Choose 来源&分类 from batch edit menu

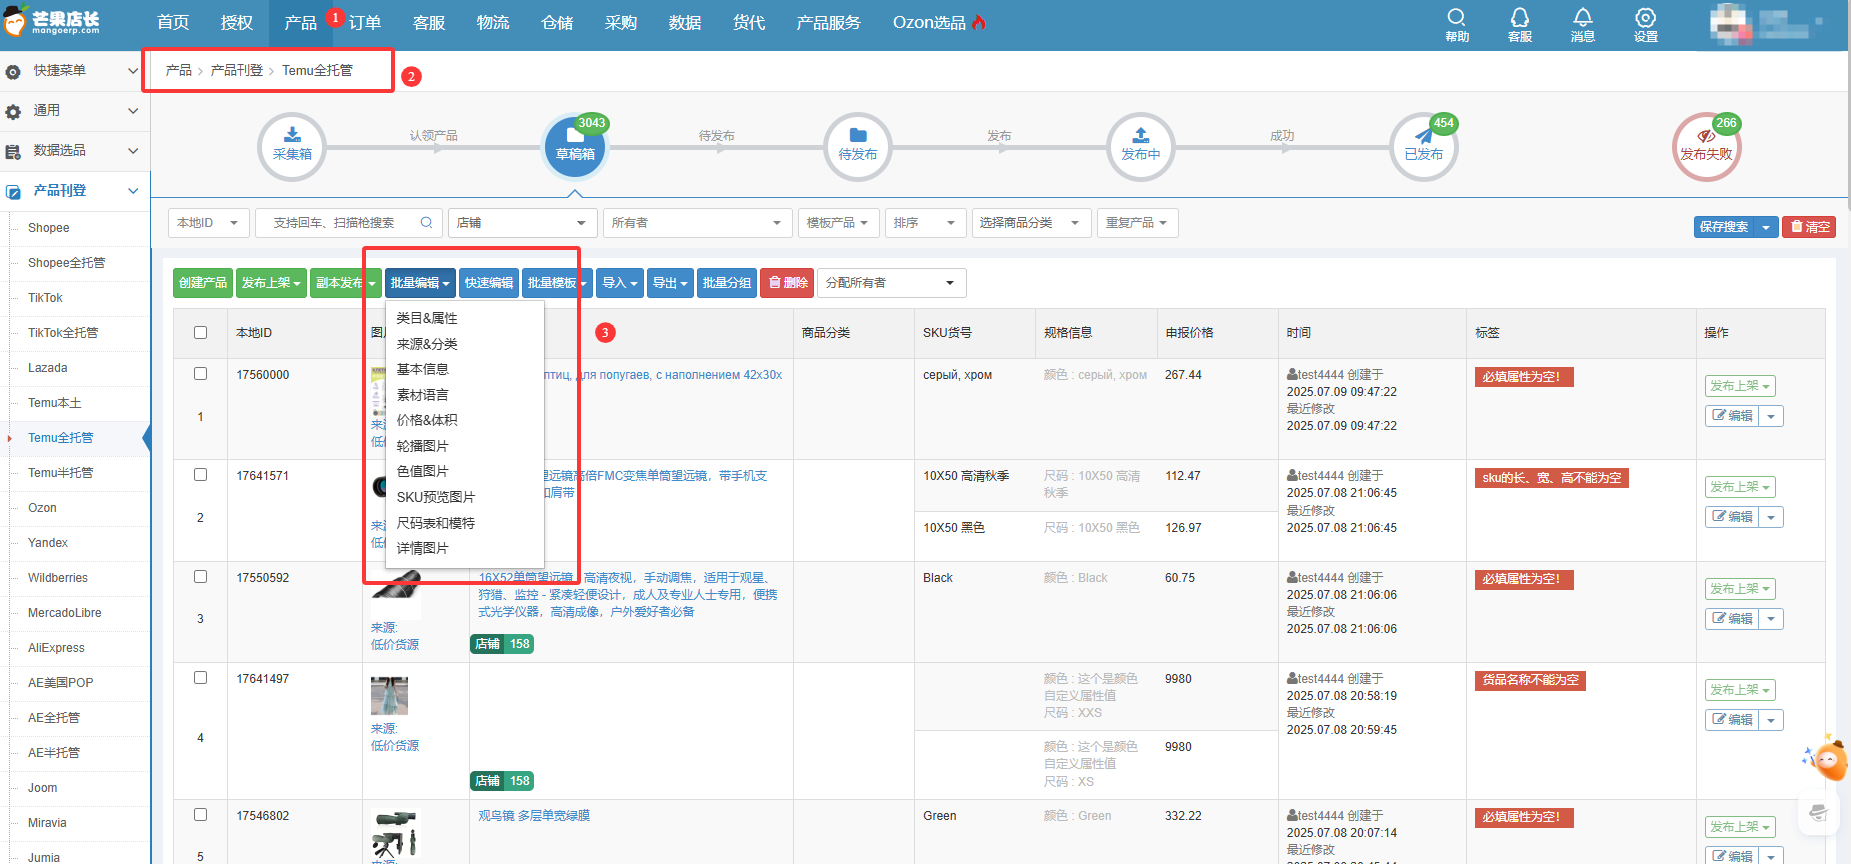(x=427, y=344)
